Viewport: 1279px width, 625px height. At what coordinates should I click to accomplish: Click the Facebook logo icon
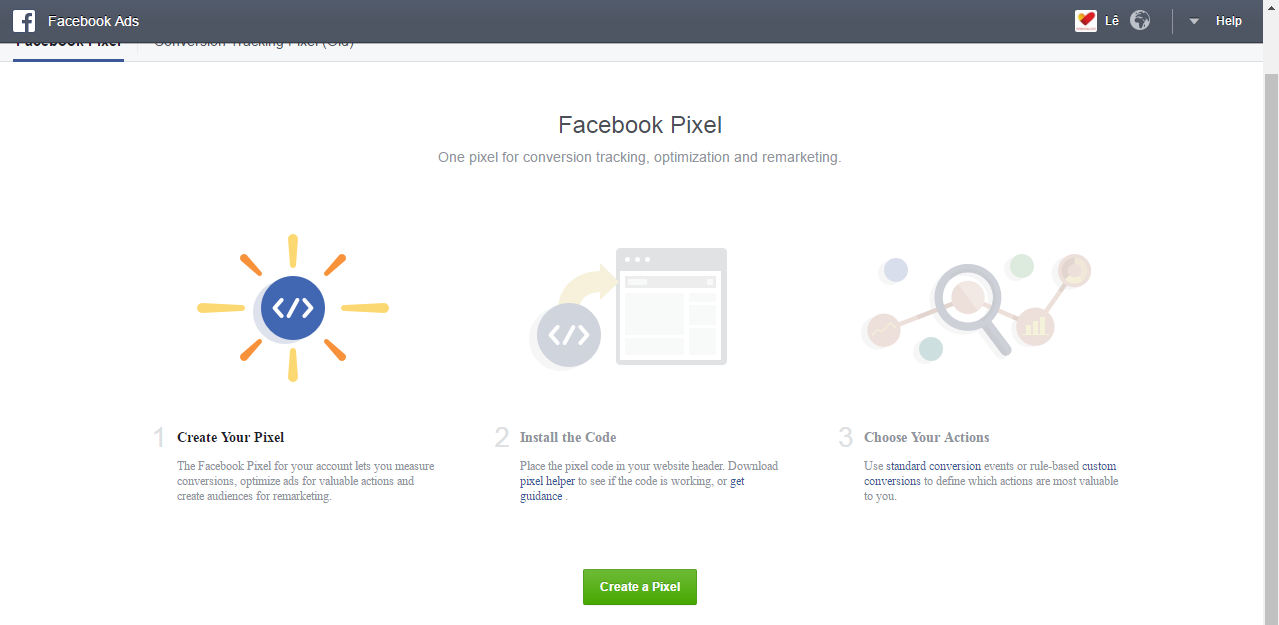point(24,21)
